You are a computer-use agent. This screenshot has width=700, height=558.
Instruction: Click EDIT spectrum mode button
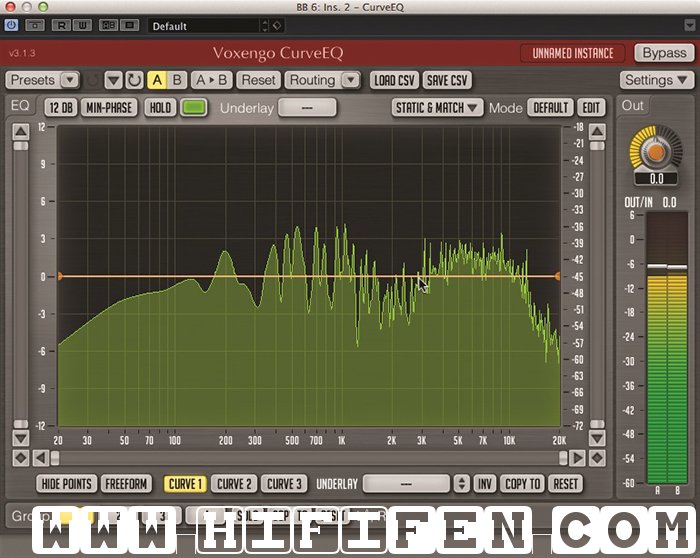point(591,108)
